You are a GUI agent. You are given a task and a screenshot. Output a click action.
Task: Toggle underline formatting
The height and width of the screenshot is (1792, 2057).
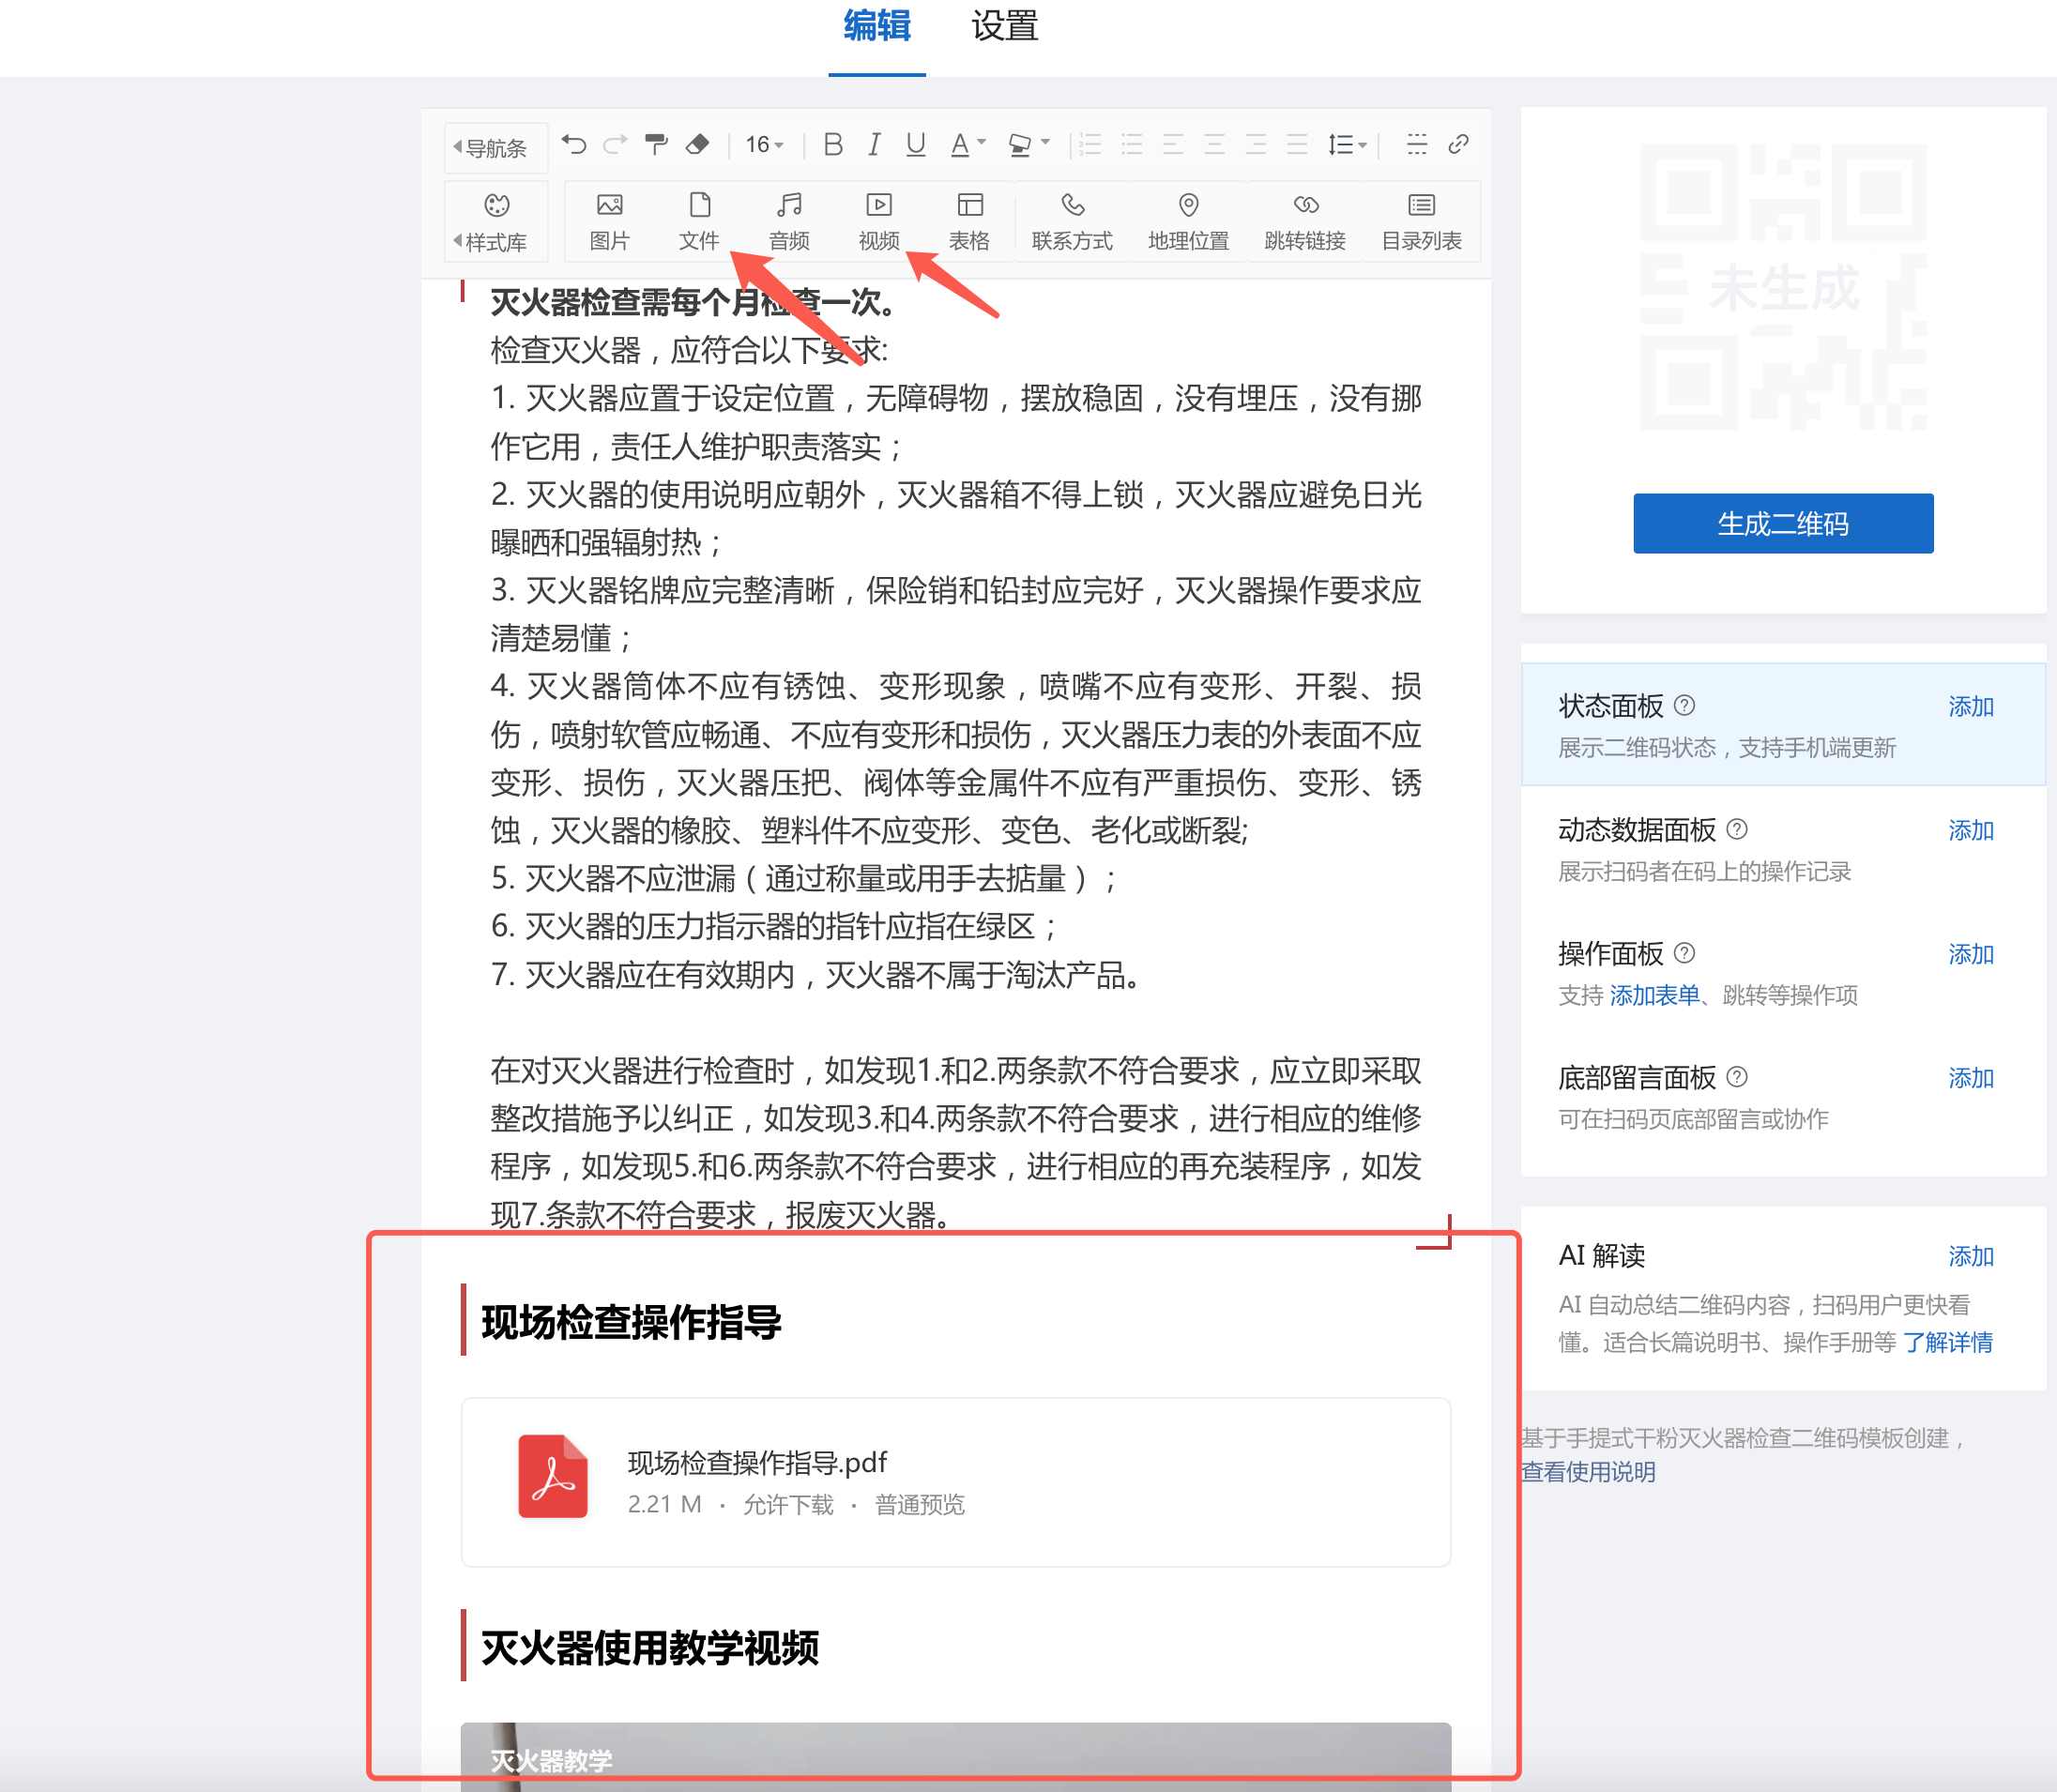coord(915,145)
